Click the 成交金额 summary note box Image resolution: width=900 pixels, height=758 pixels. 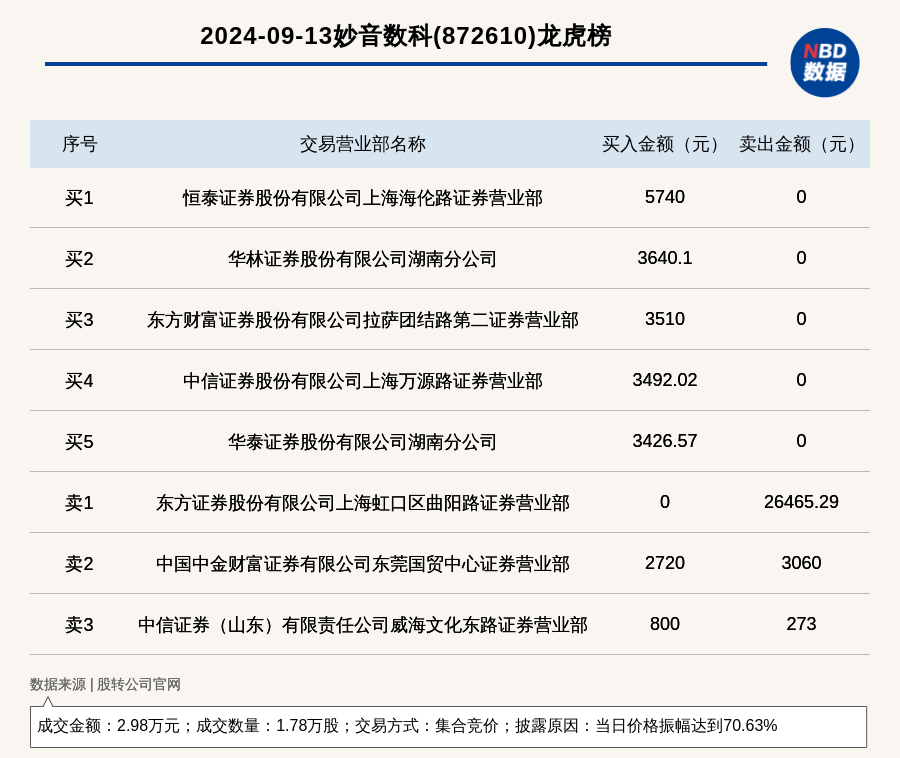(448, 726)
